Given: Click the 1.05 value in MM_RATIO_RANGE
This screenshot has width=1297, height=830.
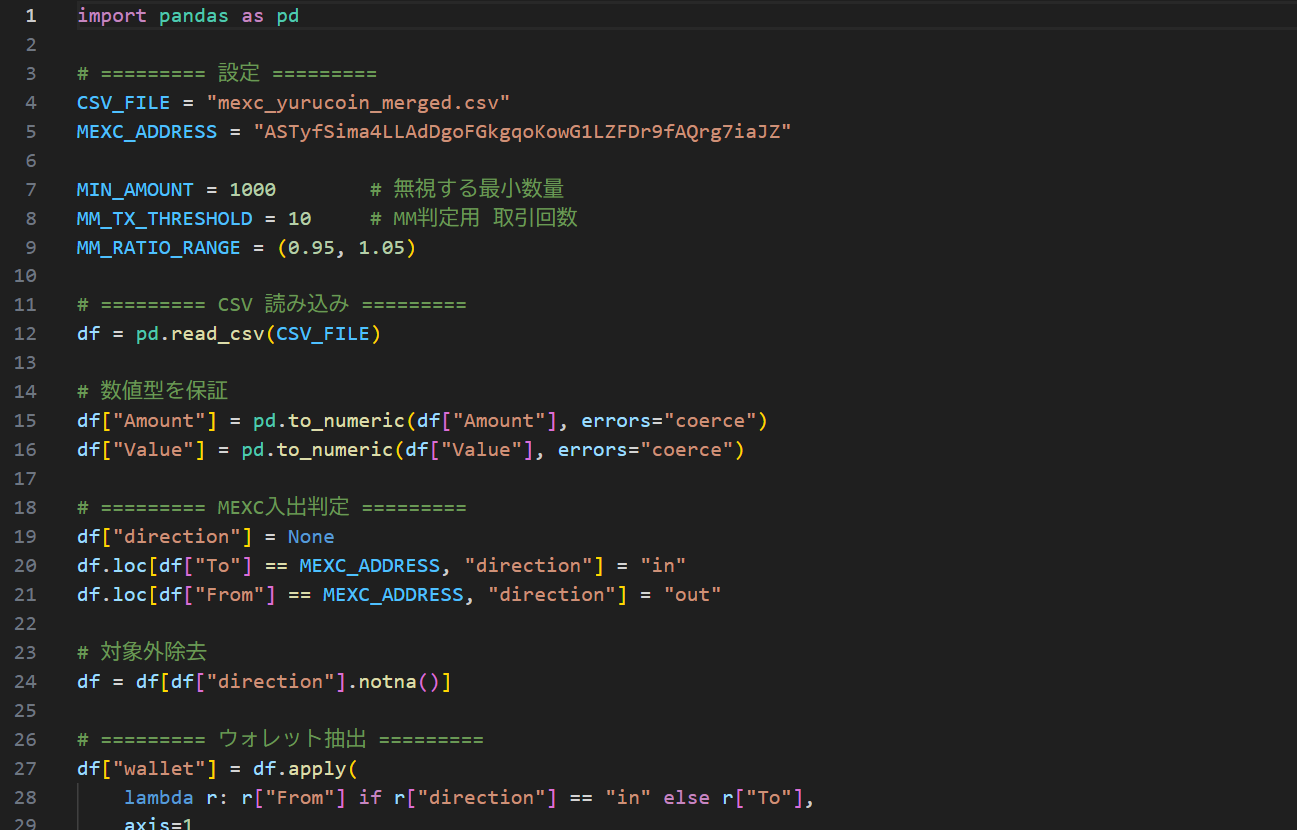Looking at the screenshot, I should (381, 247).
